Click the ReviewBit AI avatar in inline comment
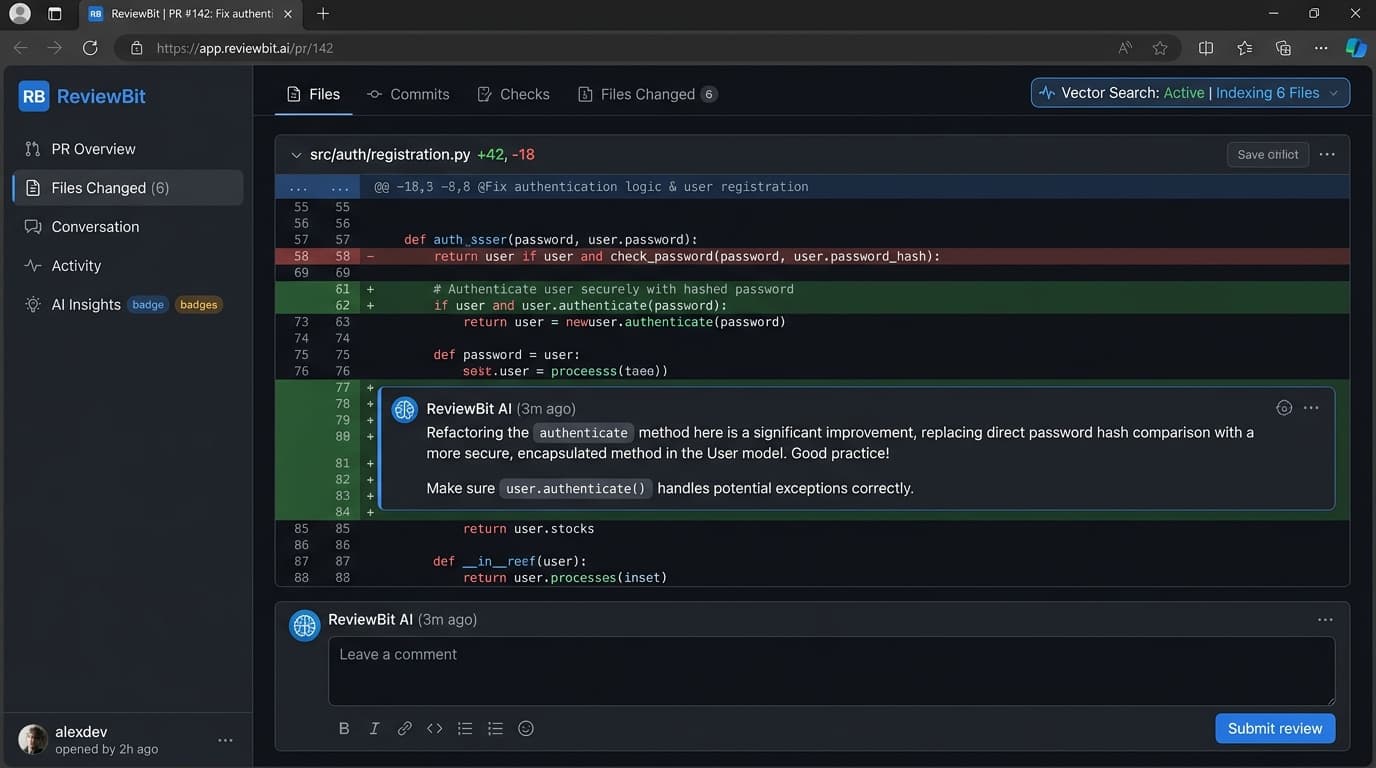Viewport: 1376px width, 768px height. [405, 409]
